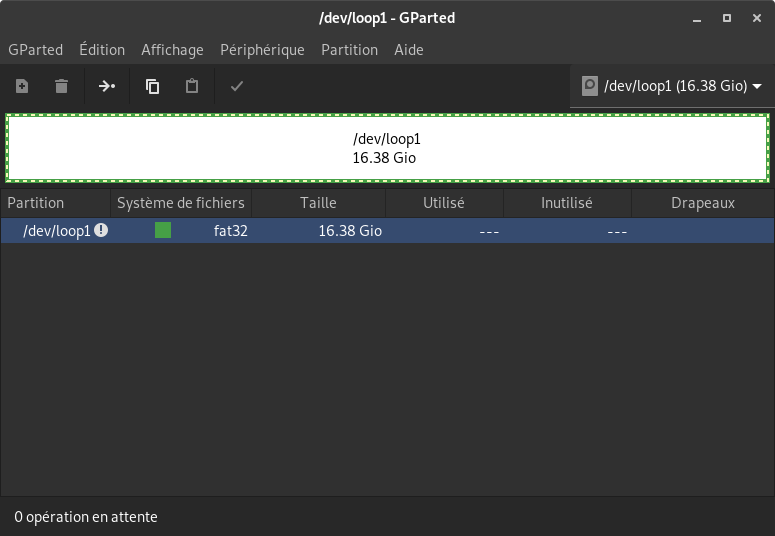This screenshot has width=775, height=536.
Task: Open the GParted menu
Action: (x=35, y=50)
